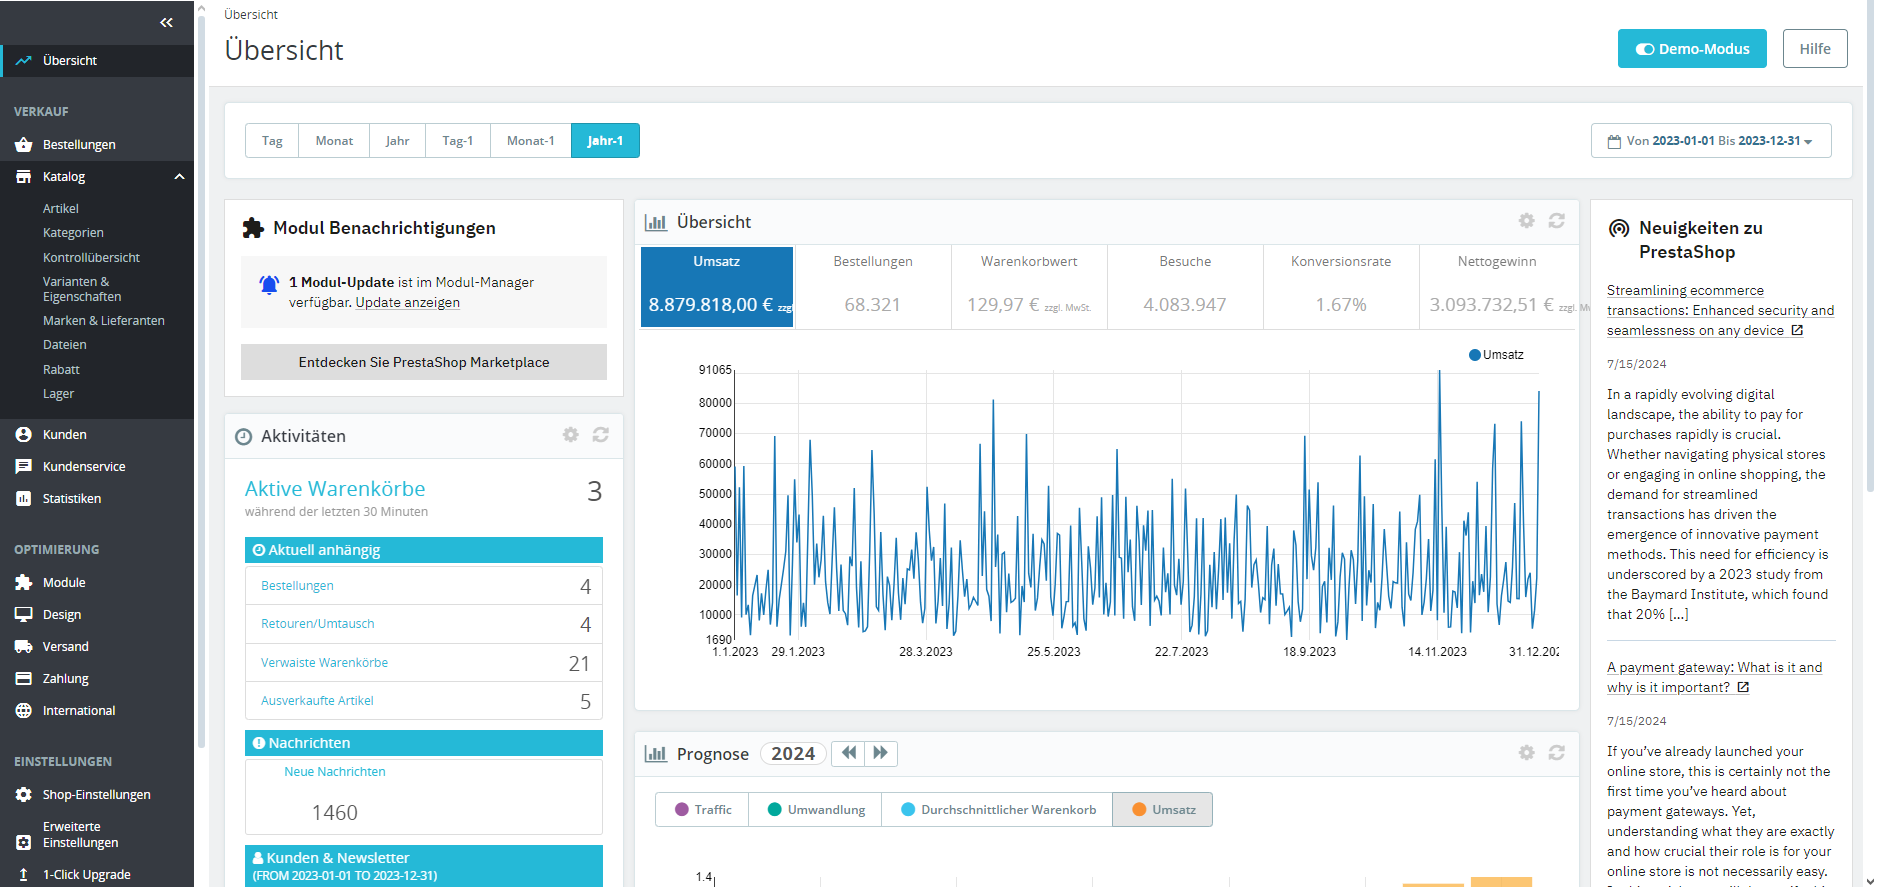Image resolution: width=1878 pixels, height=887 pixels.
Task: Click the Hilfe button
Action: pyautogui.click(x=1815, y=49)
